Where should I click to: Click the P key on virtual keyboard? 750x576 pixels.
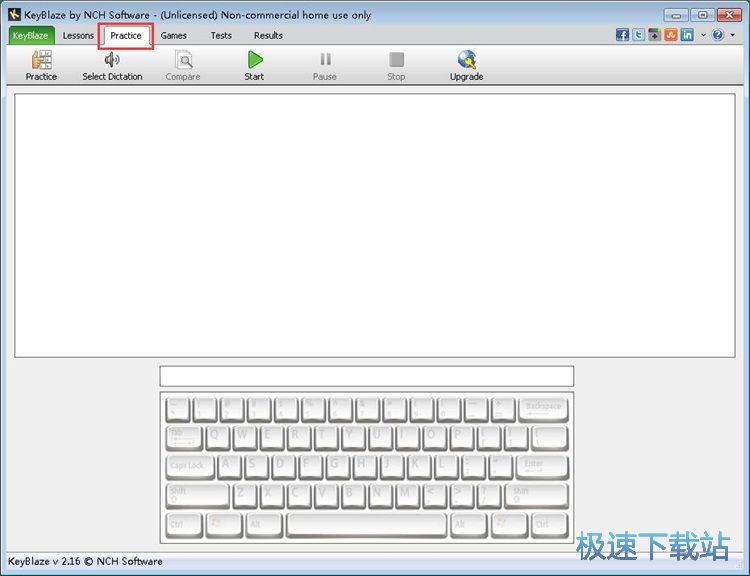coord(462,437)
